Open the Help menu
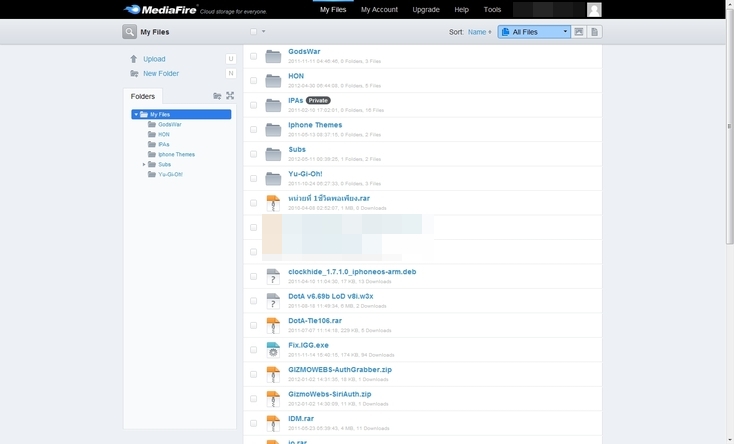734x444 pixels. [x=462, y=9]
